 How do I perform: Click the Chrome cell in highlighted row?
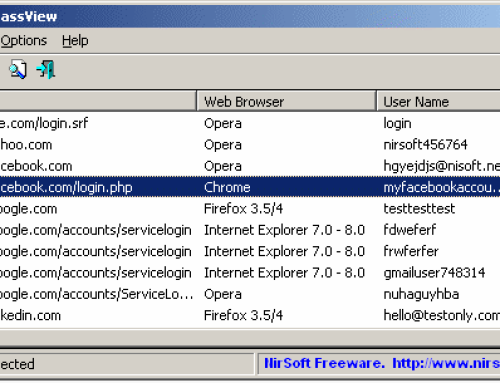pyautogui.click(x=227, y=187)
